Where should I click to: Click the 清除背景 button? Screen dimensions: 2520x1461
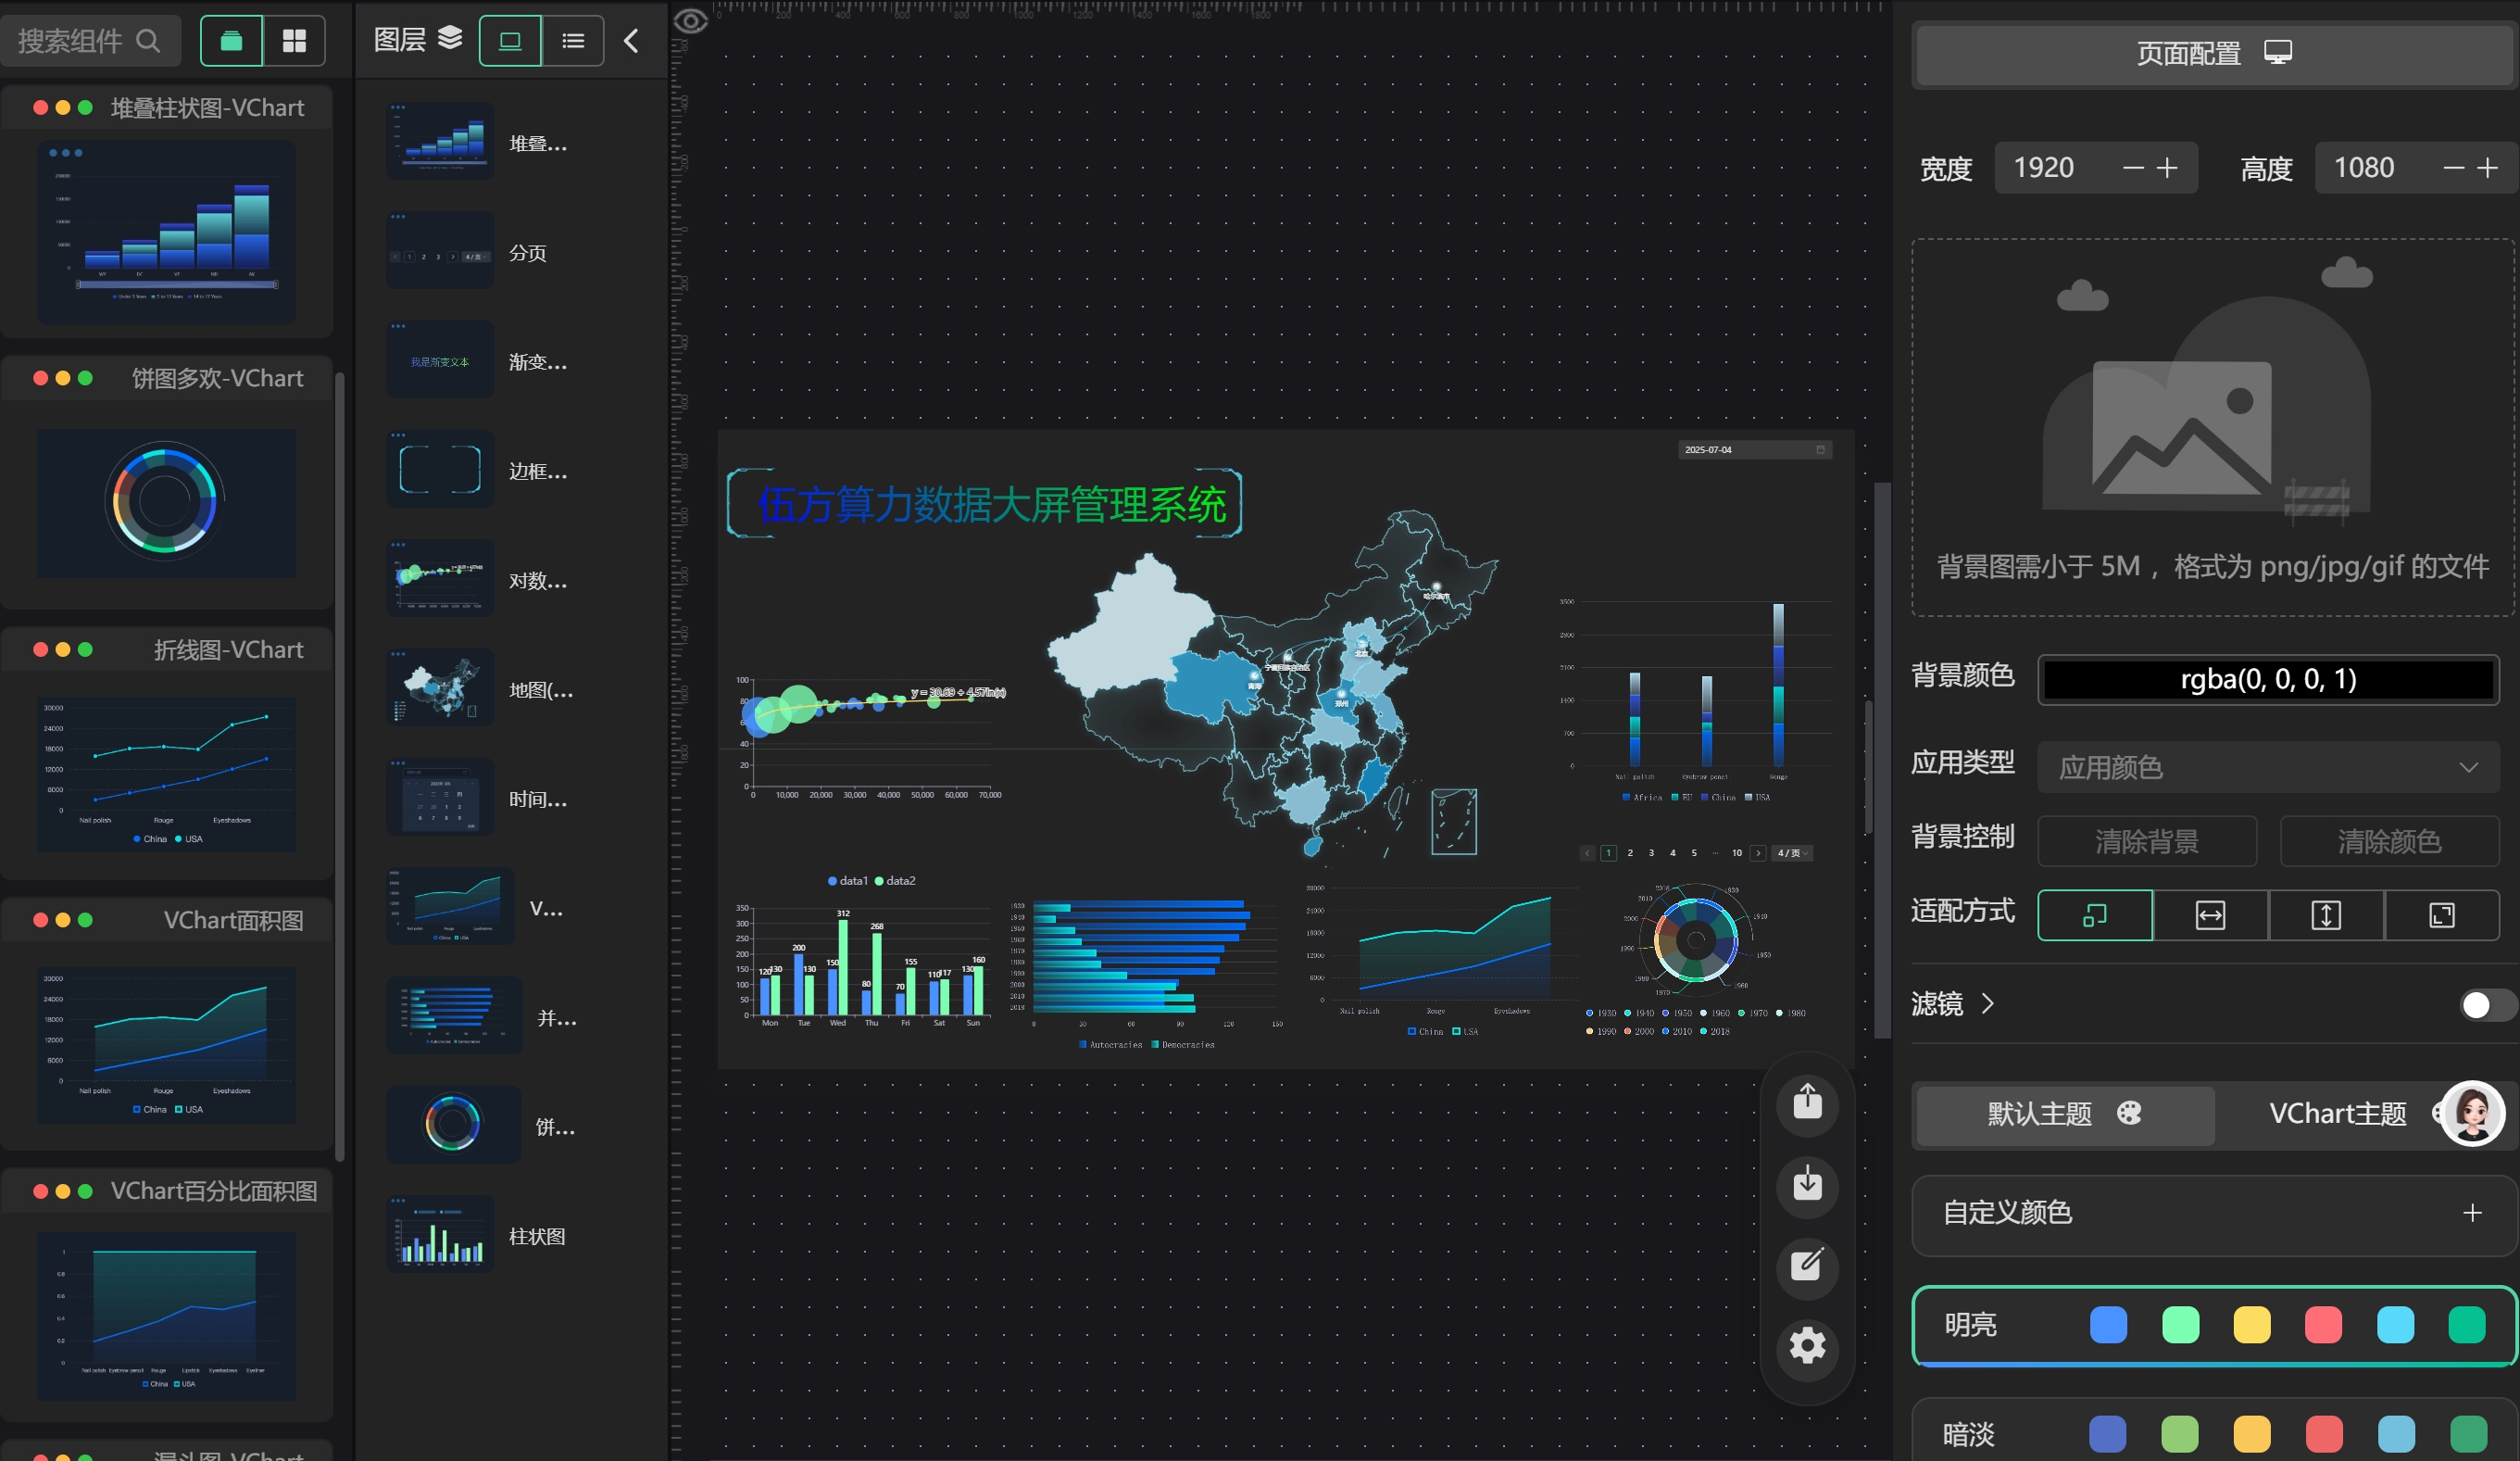click(x=2146, y=841)
